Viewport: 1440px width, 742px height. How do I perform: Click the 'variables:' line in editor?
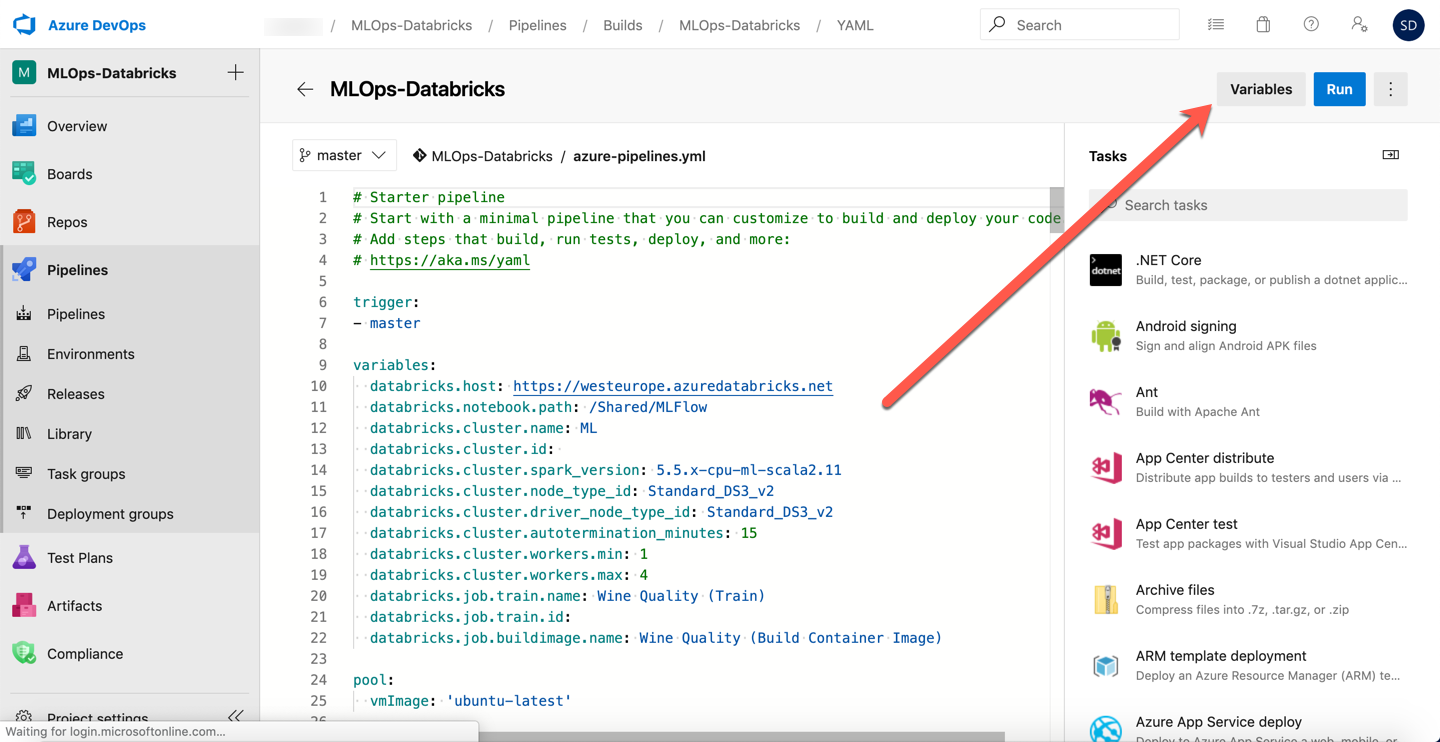pyautogui.click(x=394, y=365)
